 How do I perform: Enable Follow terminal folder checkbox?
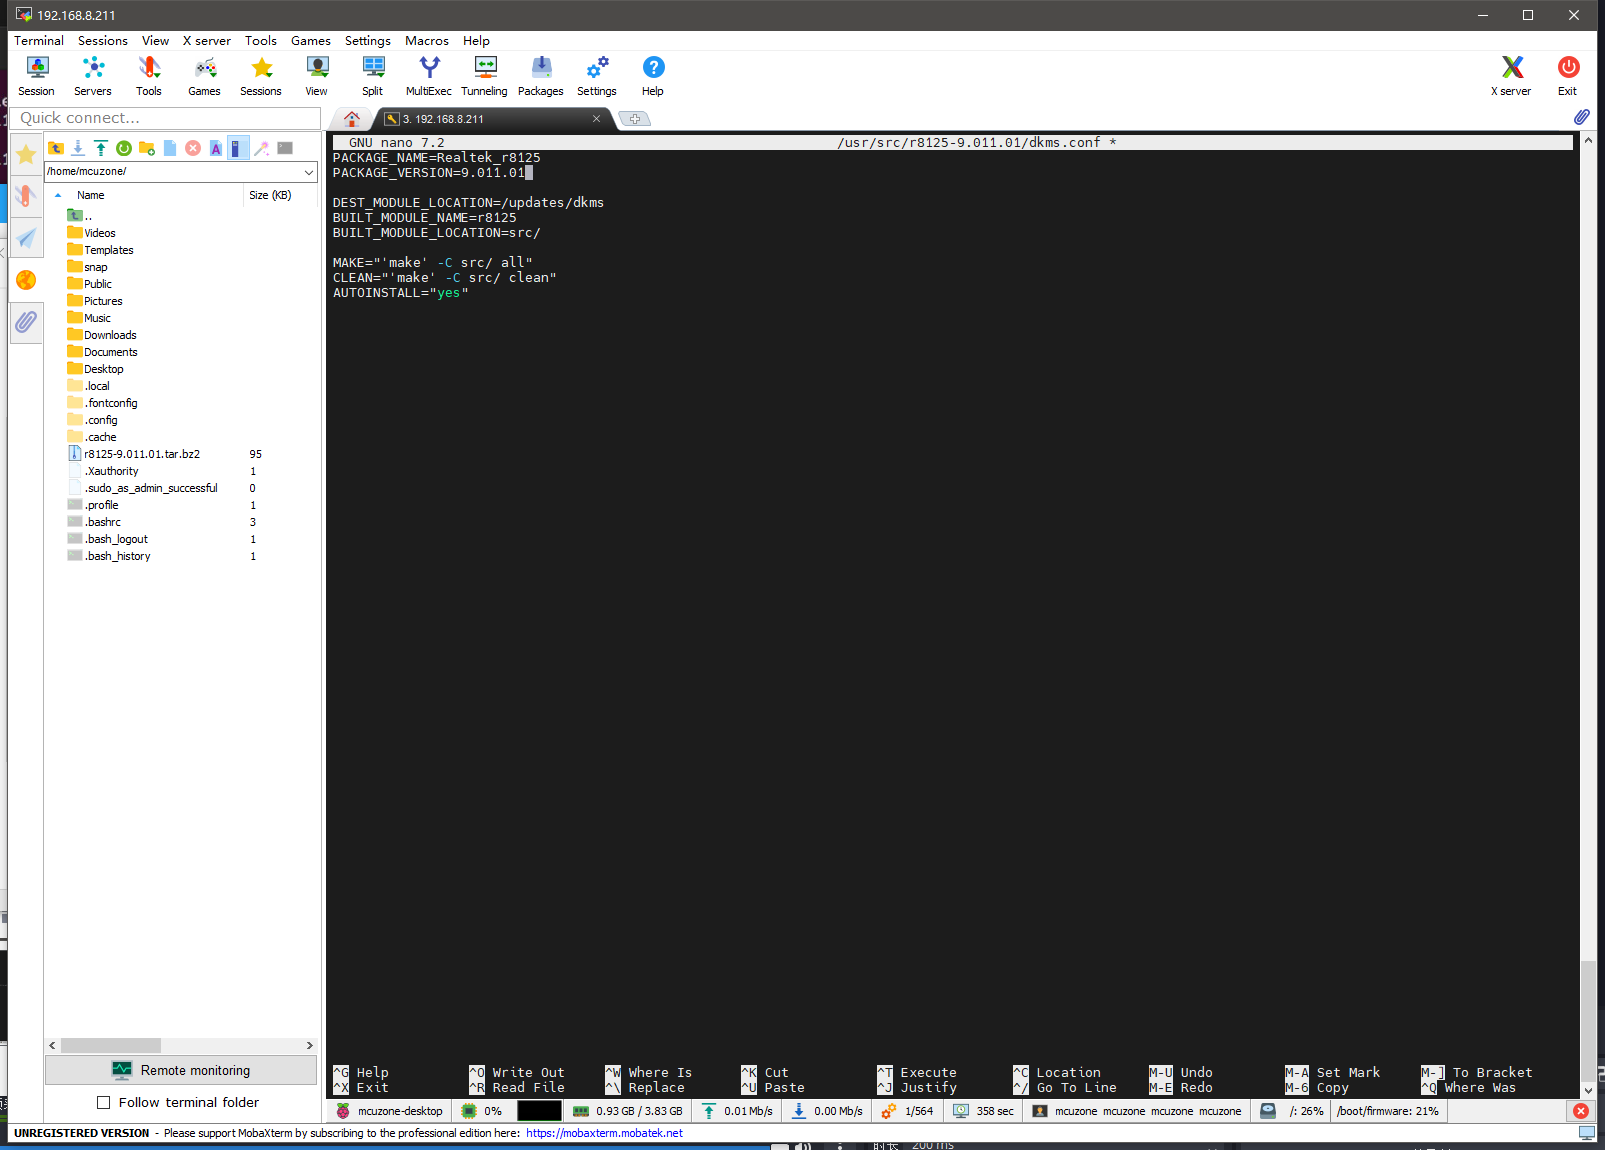tap(103, 1102)
